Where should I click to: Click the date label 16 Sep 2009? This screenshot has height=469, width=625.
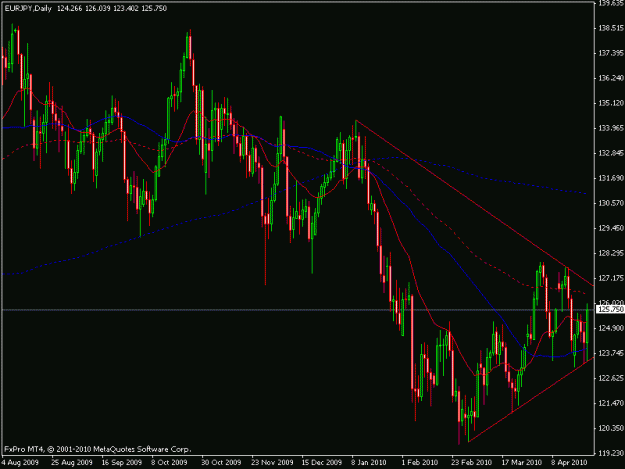[x=122, y=463]
